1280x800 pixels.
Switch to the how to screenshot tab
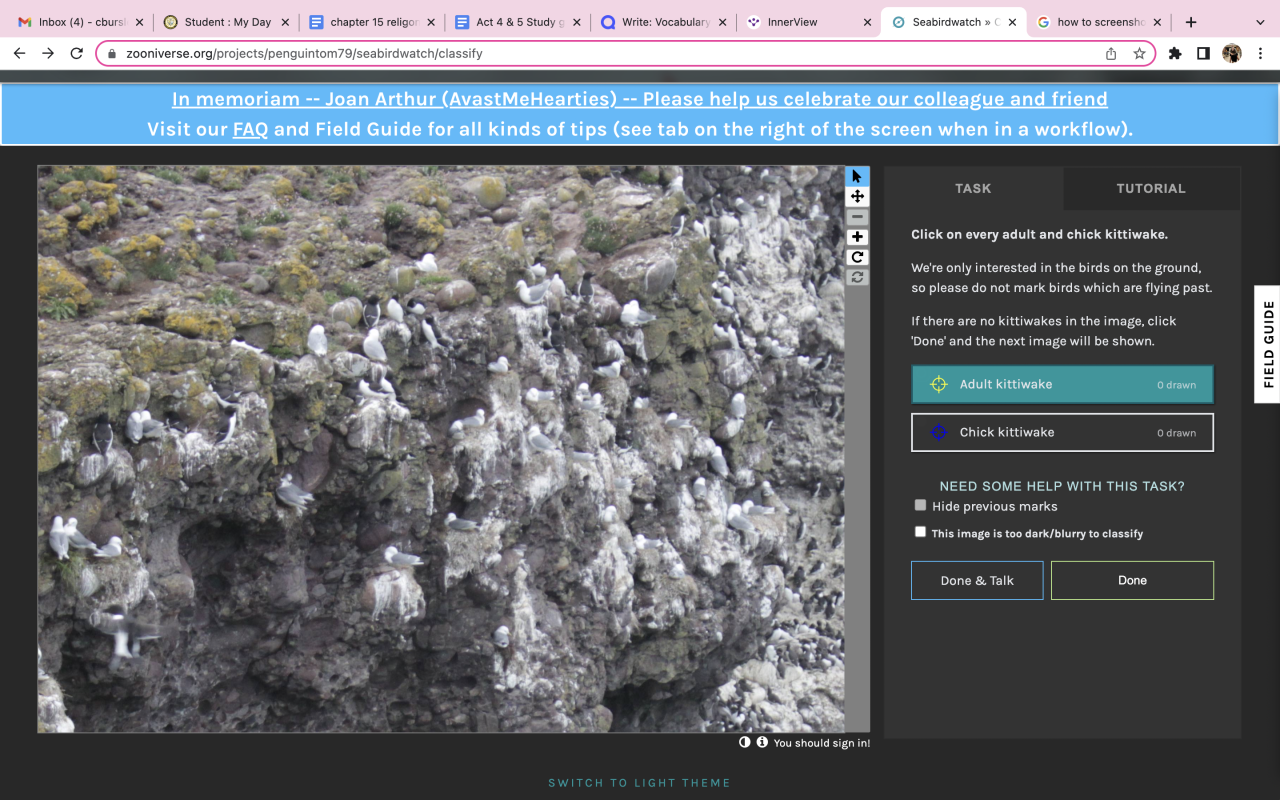(x=1099, y=22)
